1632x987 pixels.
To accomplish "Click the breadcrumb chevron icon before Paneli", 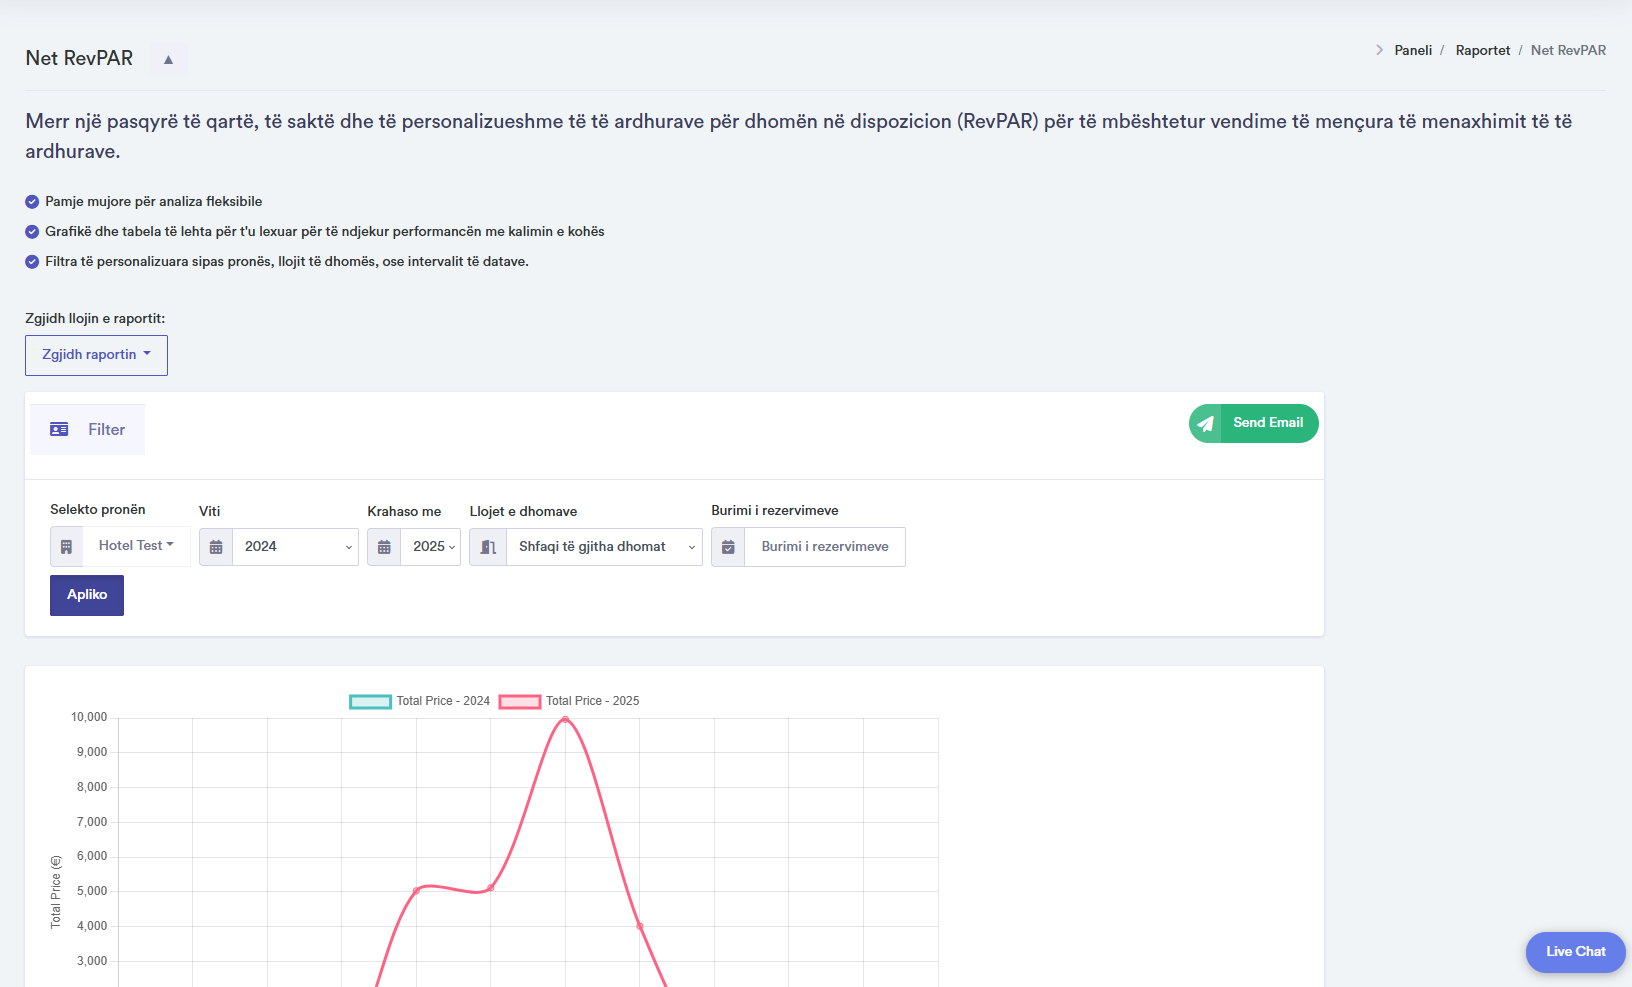I will (x=1379, y=50).
